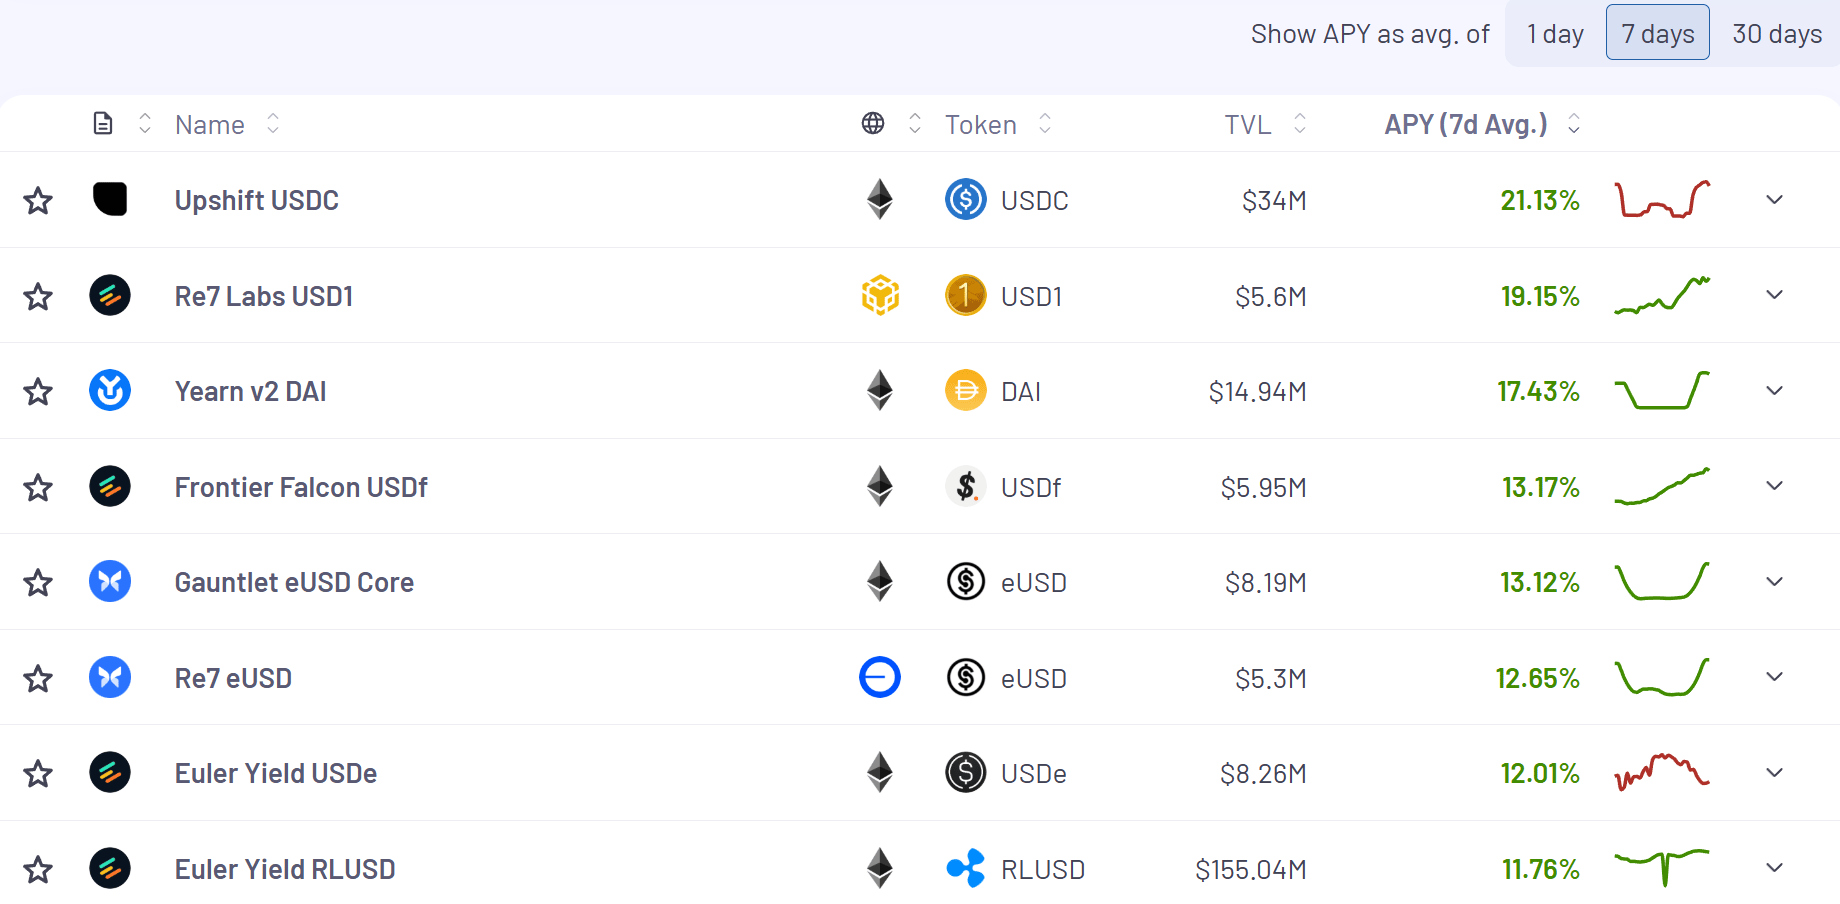Image resolution: width=1840 pixels, height=904 pixels.
Task: Click the RLUSD token icon
Action: point(965,868)
